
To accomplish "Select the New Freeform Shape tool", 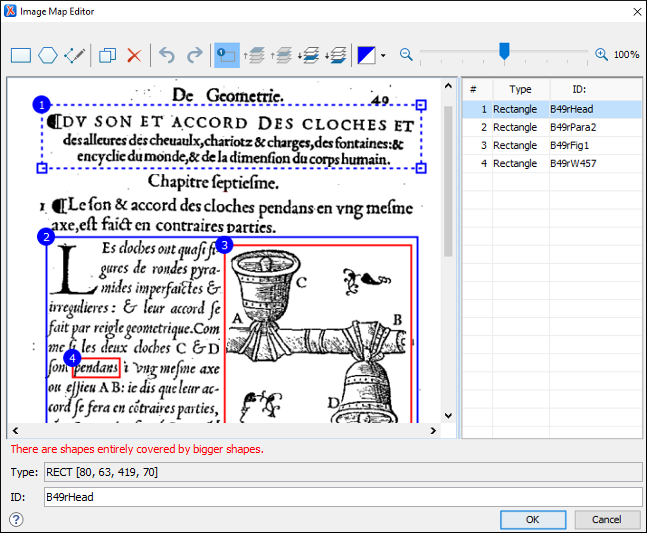I will [x=74, y=56].
